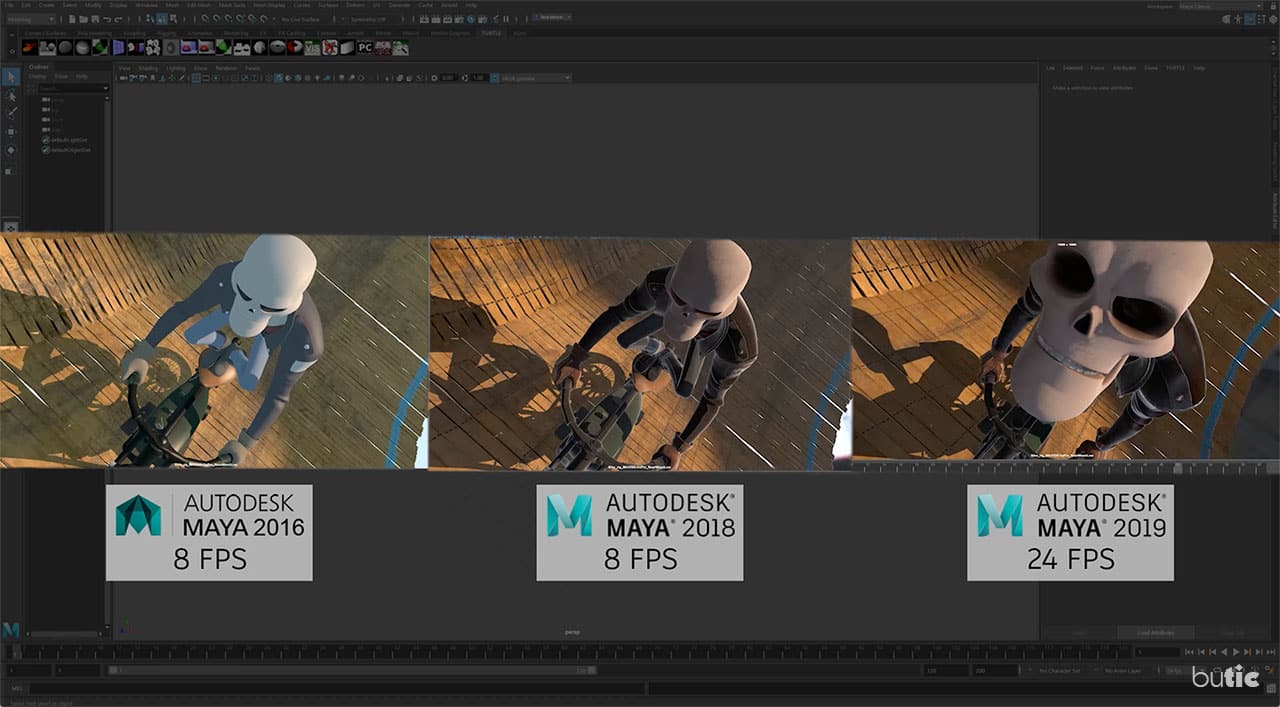Open the HumanIK sidebar icon
The height and width of the screenshot is (707, 1280).
(x=1237, y=19)
